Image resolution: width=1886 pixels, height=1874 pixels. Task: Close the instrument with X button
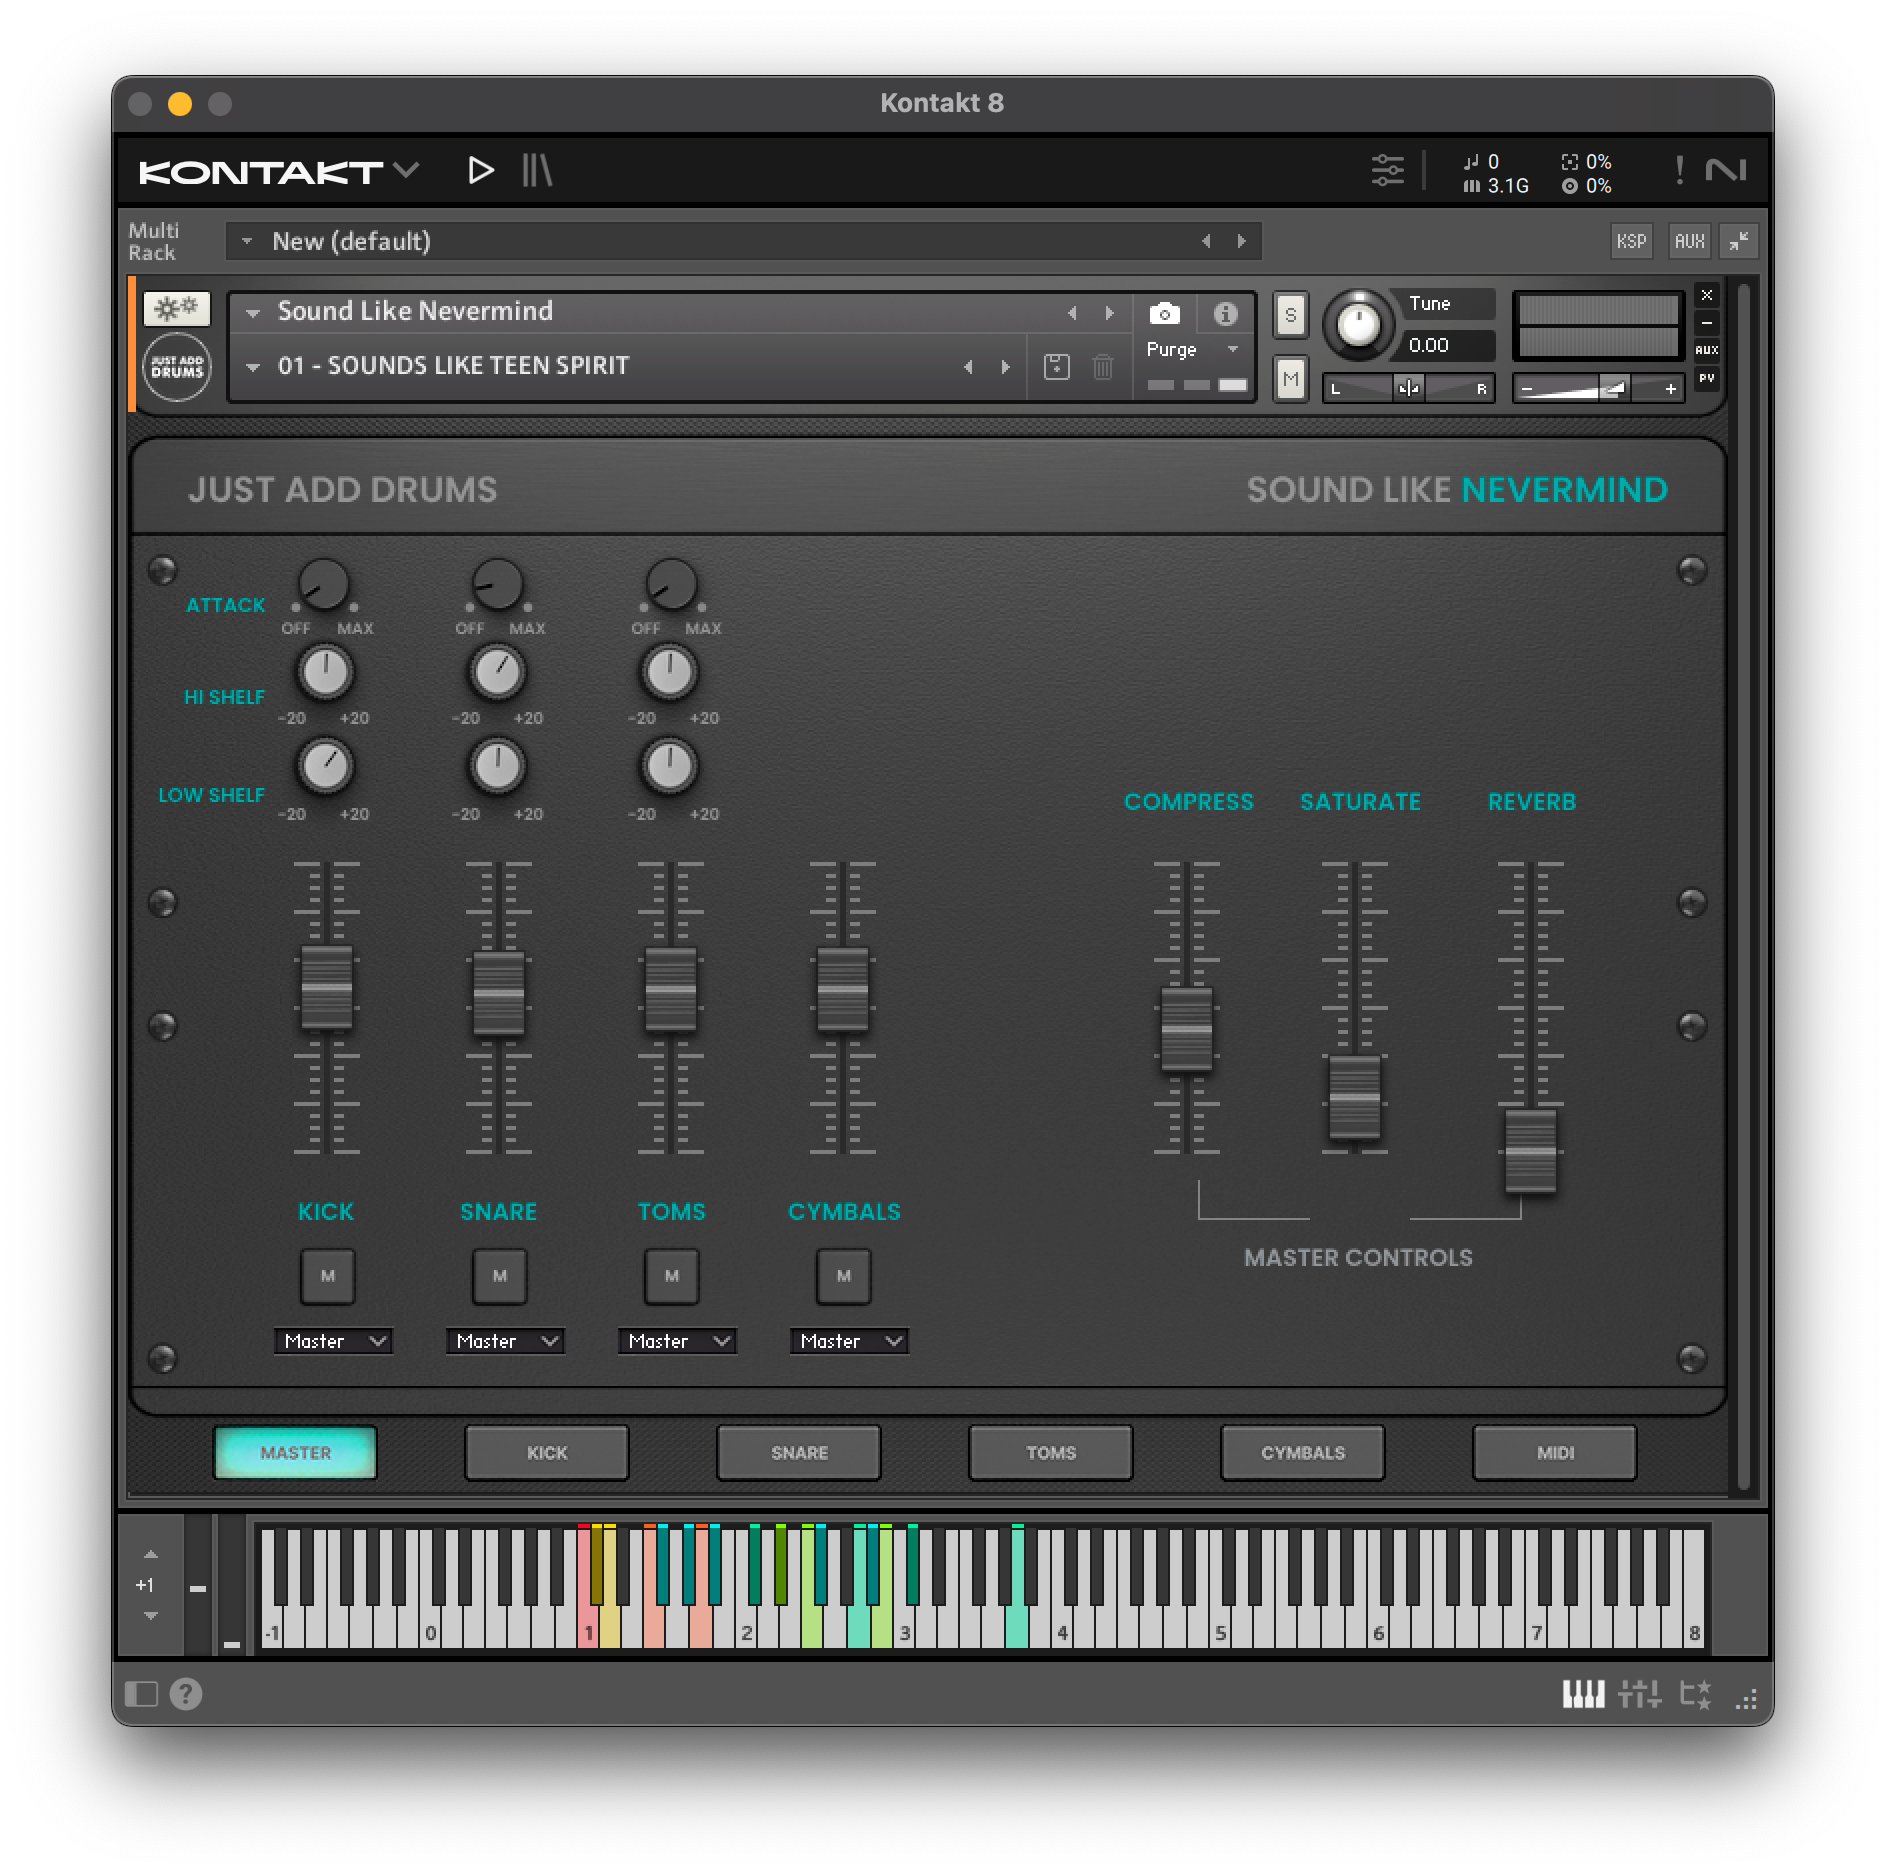[x=1707, y=295]
